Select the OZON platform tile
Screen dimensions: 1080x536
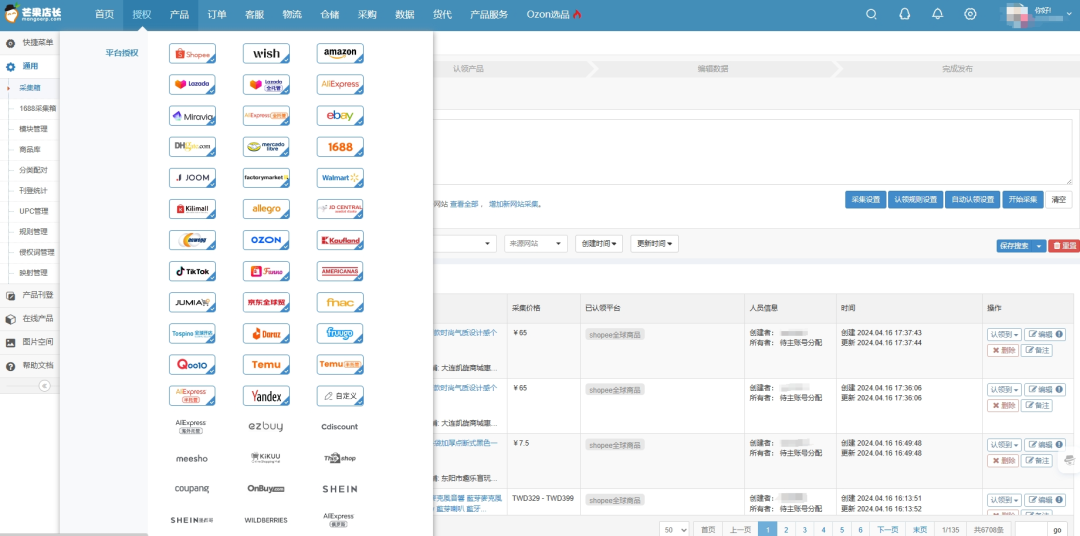click(266, 240)
